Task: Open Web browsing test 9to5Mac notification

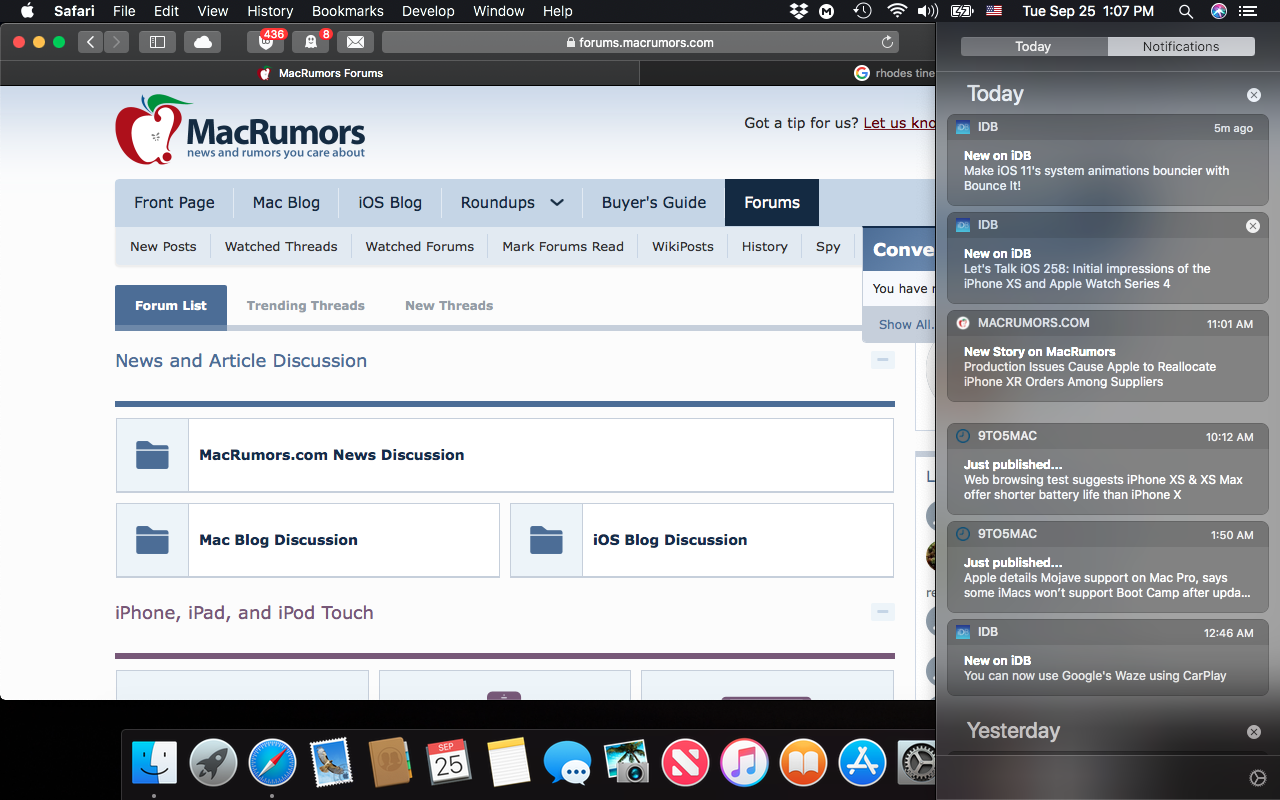Action: click(1107, 468)
